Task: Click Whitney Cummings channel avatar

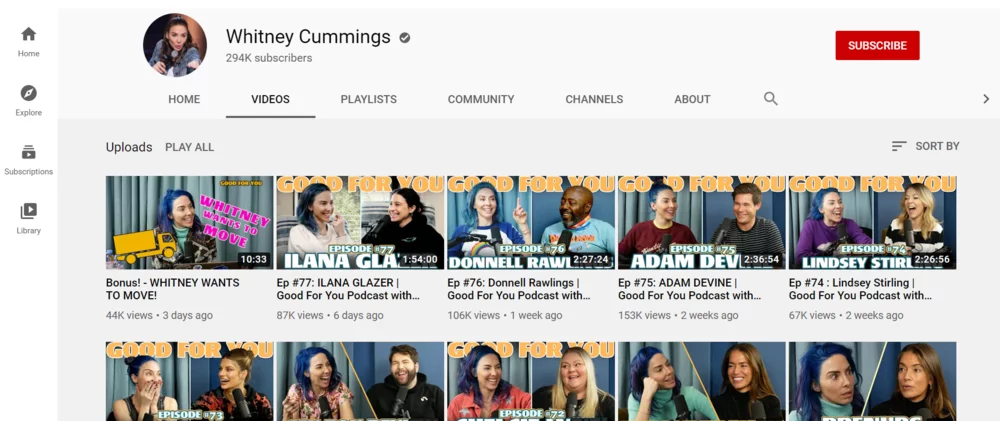Action: click(x=175, y=46)
